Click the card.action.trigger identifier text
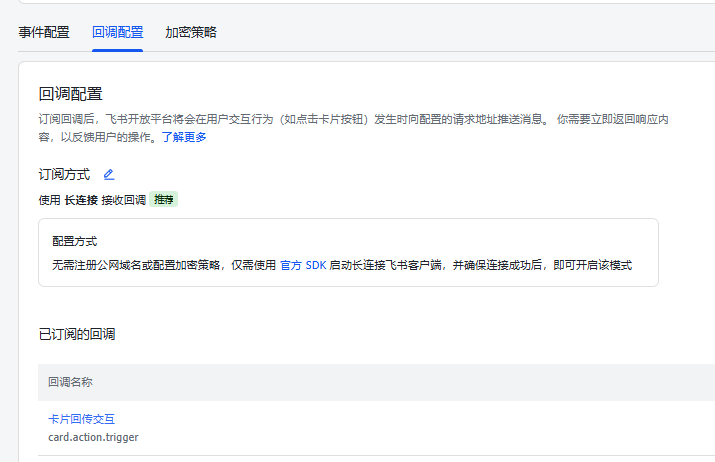 (93, 437)
